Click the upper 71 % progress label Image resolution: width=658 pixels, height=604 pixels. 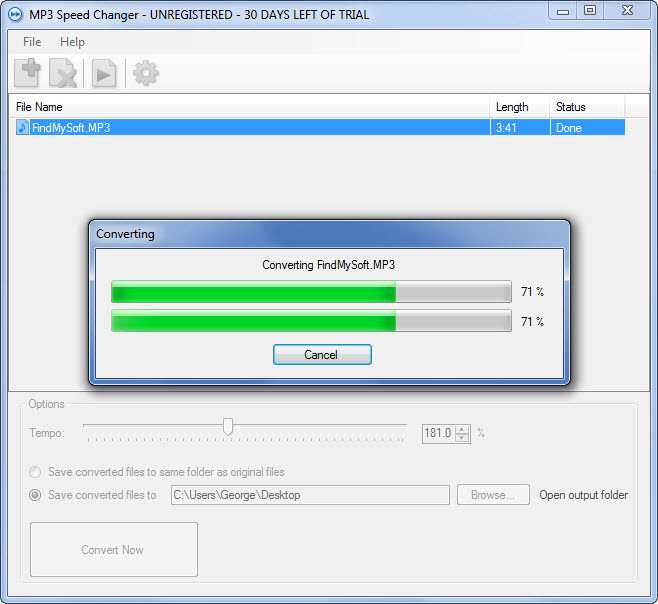[532, 291]
